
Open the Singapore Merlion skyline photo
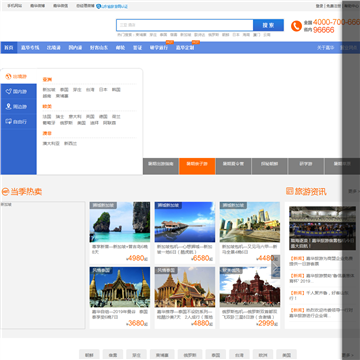[250, 222]
